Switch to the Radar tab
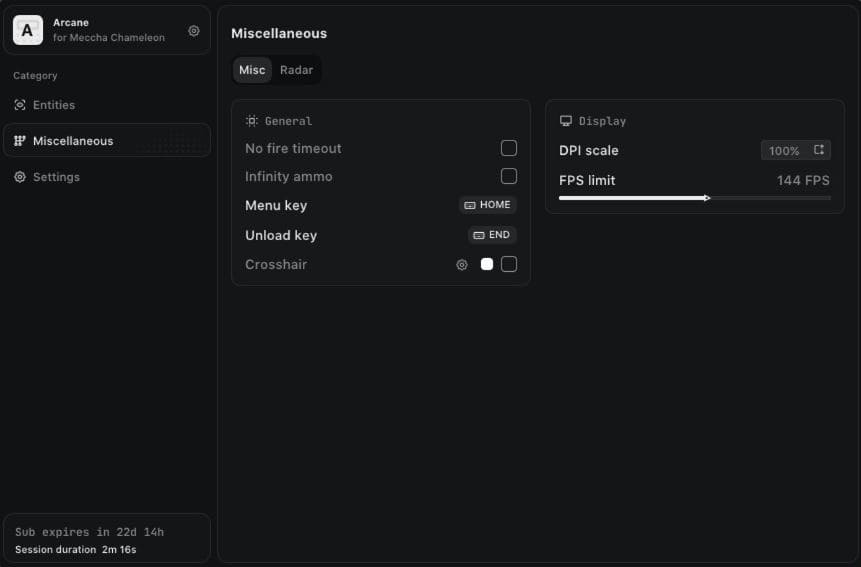The height and width of the screenshot is (567, 861). [297, 70]
